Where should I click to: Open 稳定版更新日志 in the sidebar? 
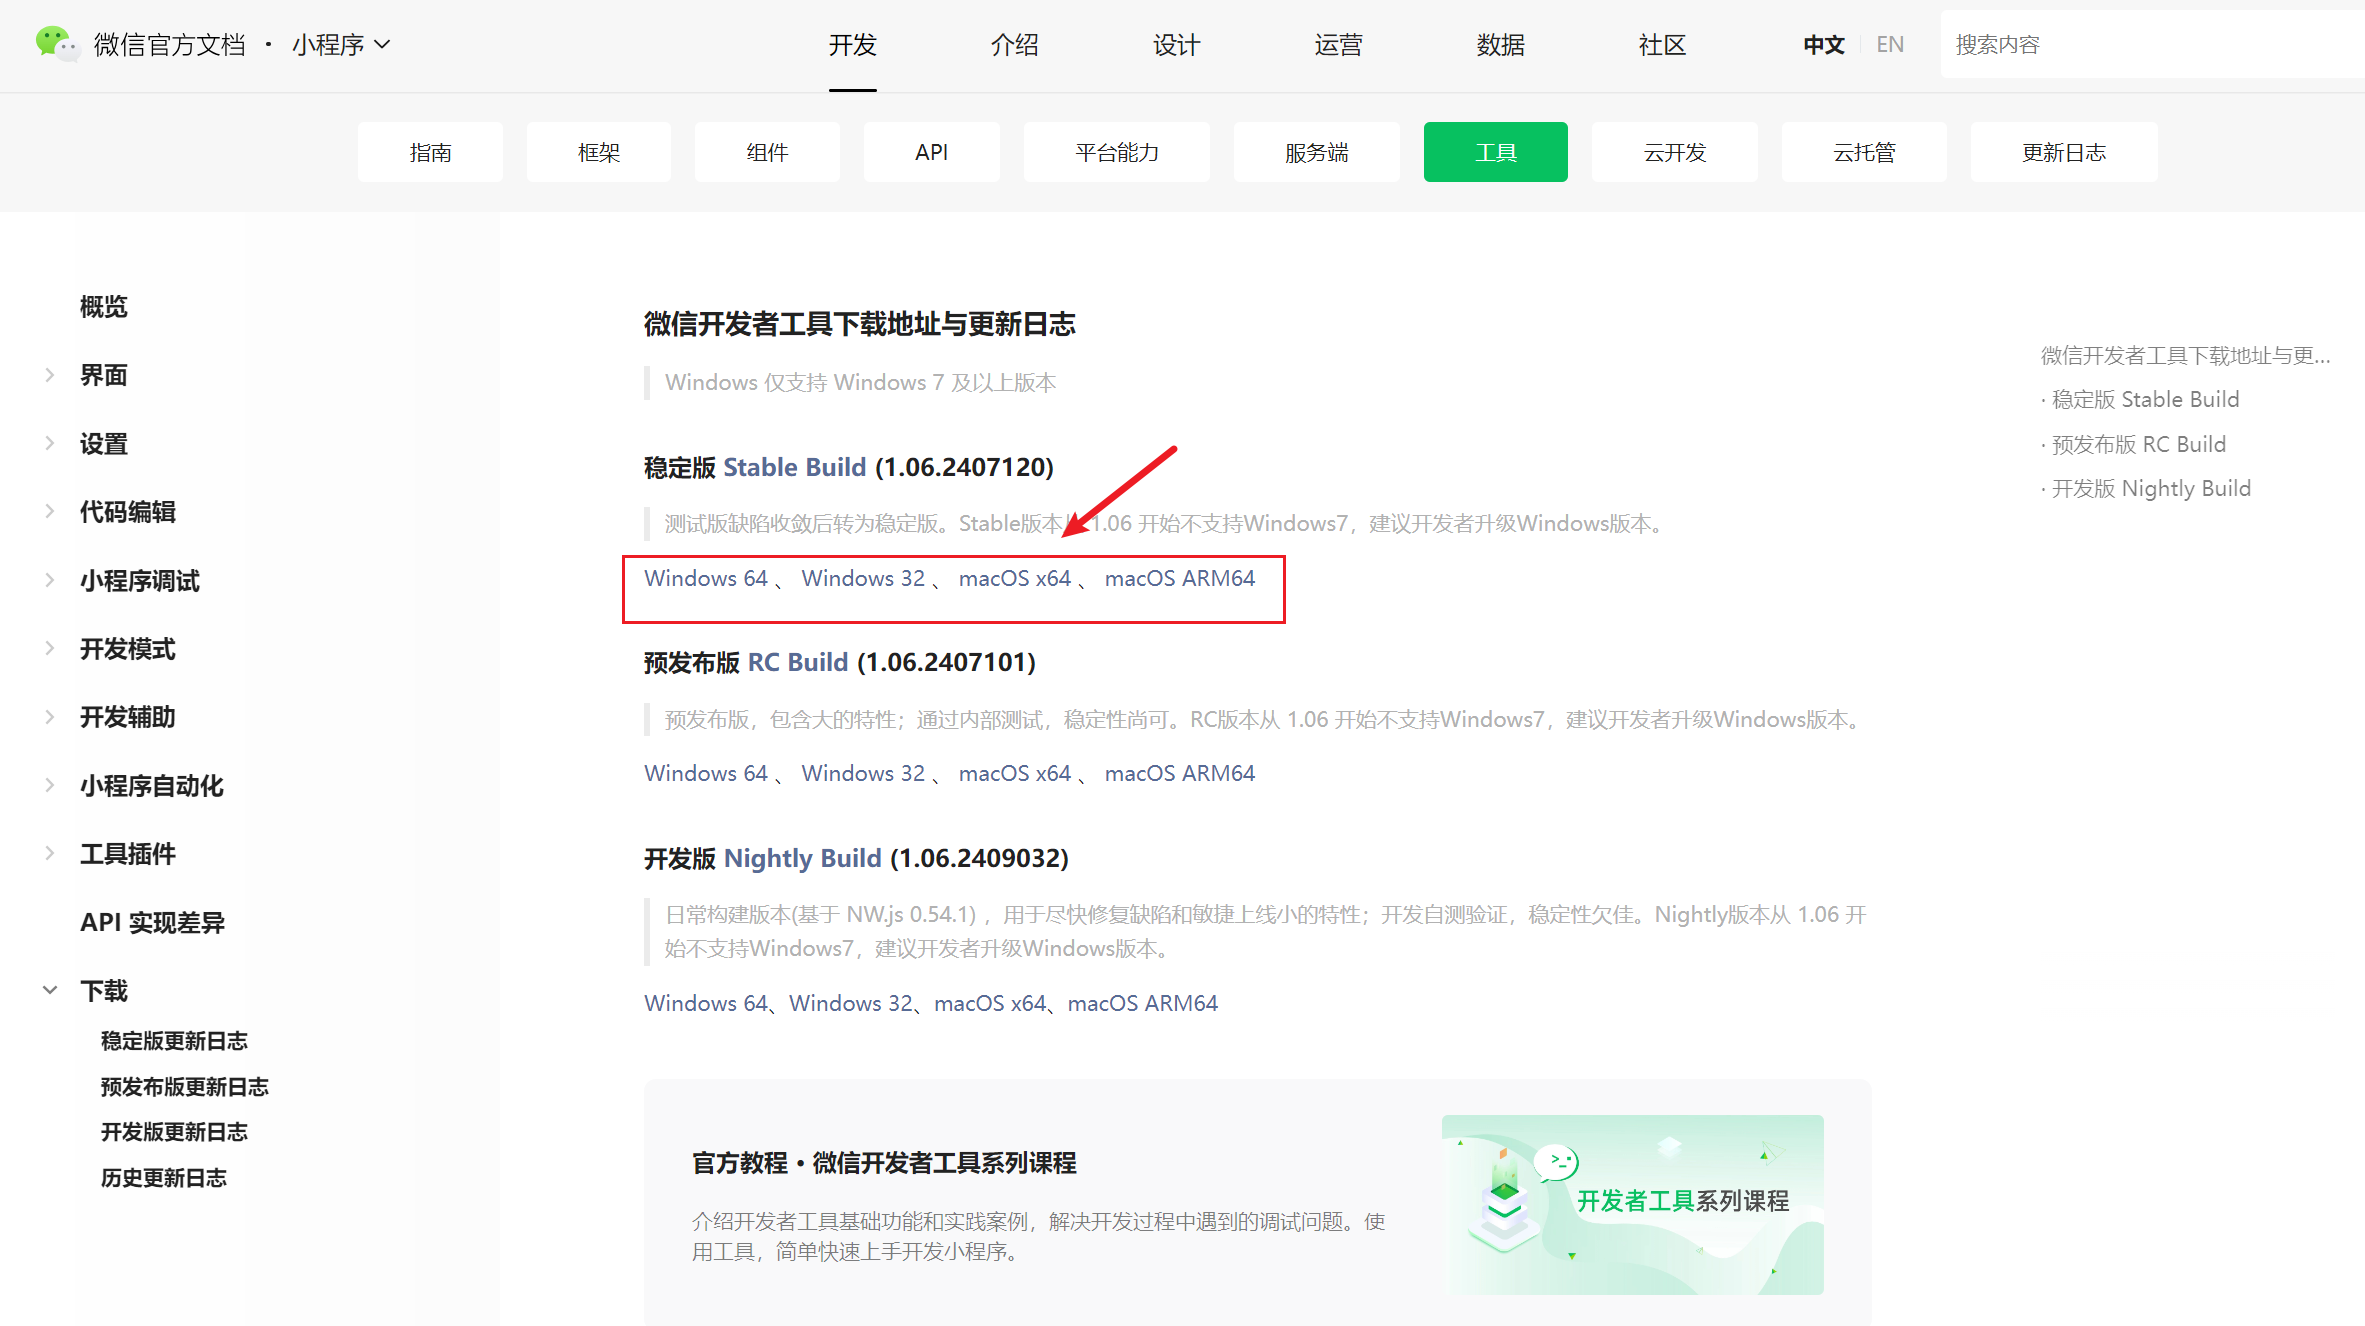174,1041
